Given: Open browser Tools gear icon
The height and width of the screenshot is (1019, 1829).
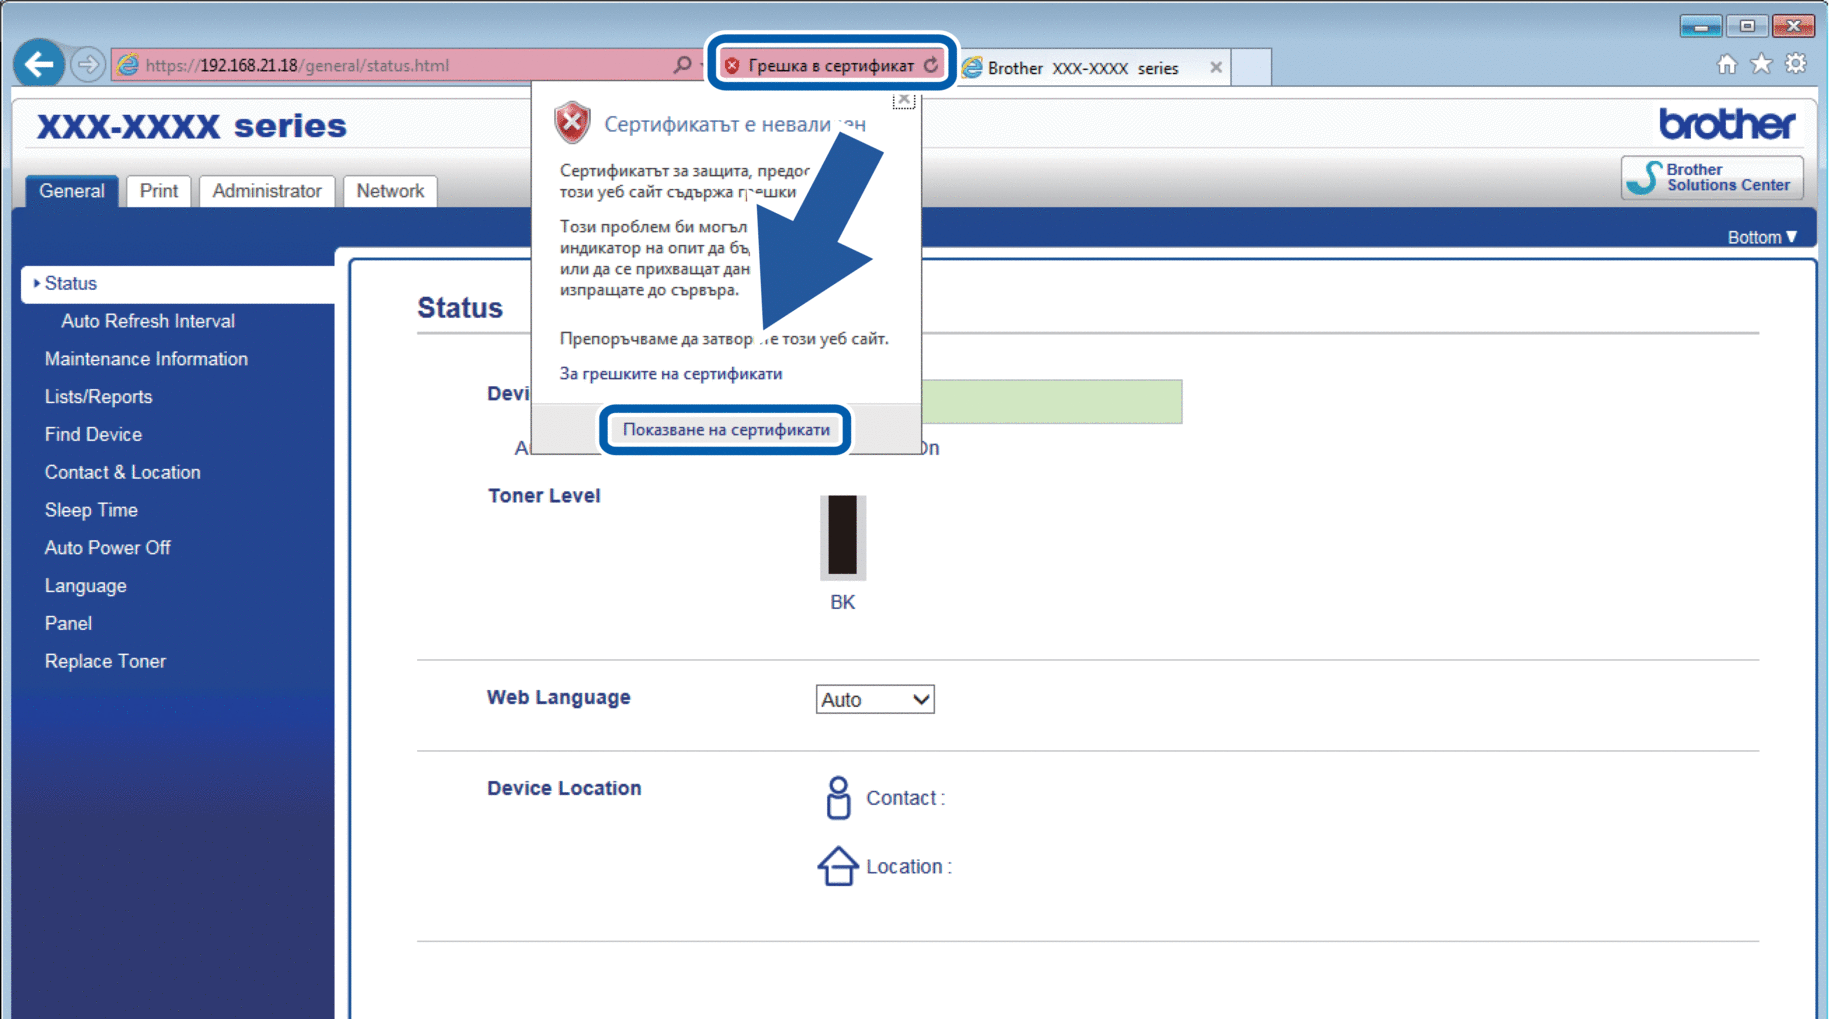Looking at the screenshot, I should pyautogui.click(x=1796, y=65).
